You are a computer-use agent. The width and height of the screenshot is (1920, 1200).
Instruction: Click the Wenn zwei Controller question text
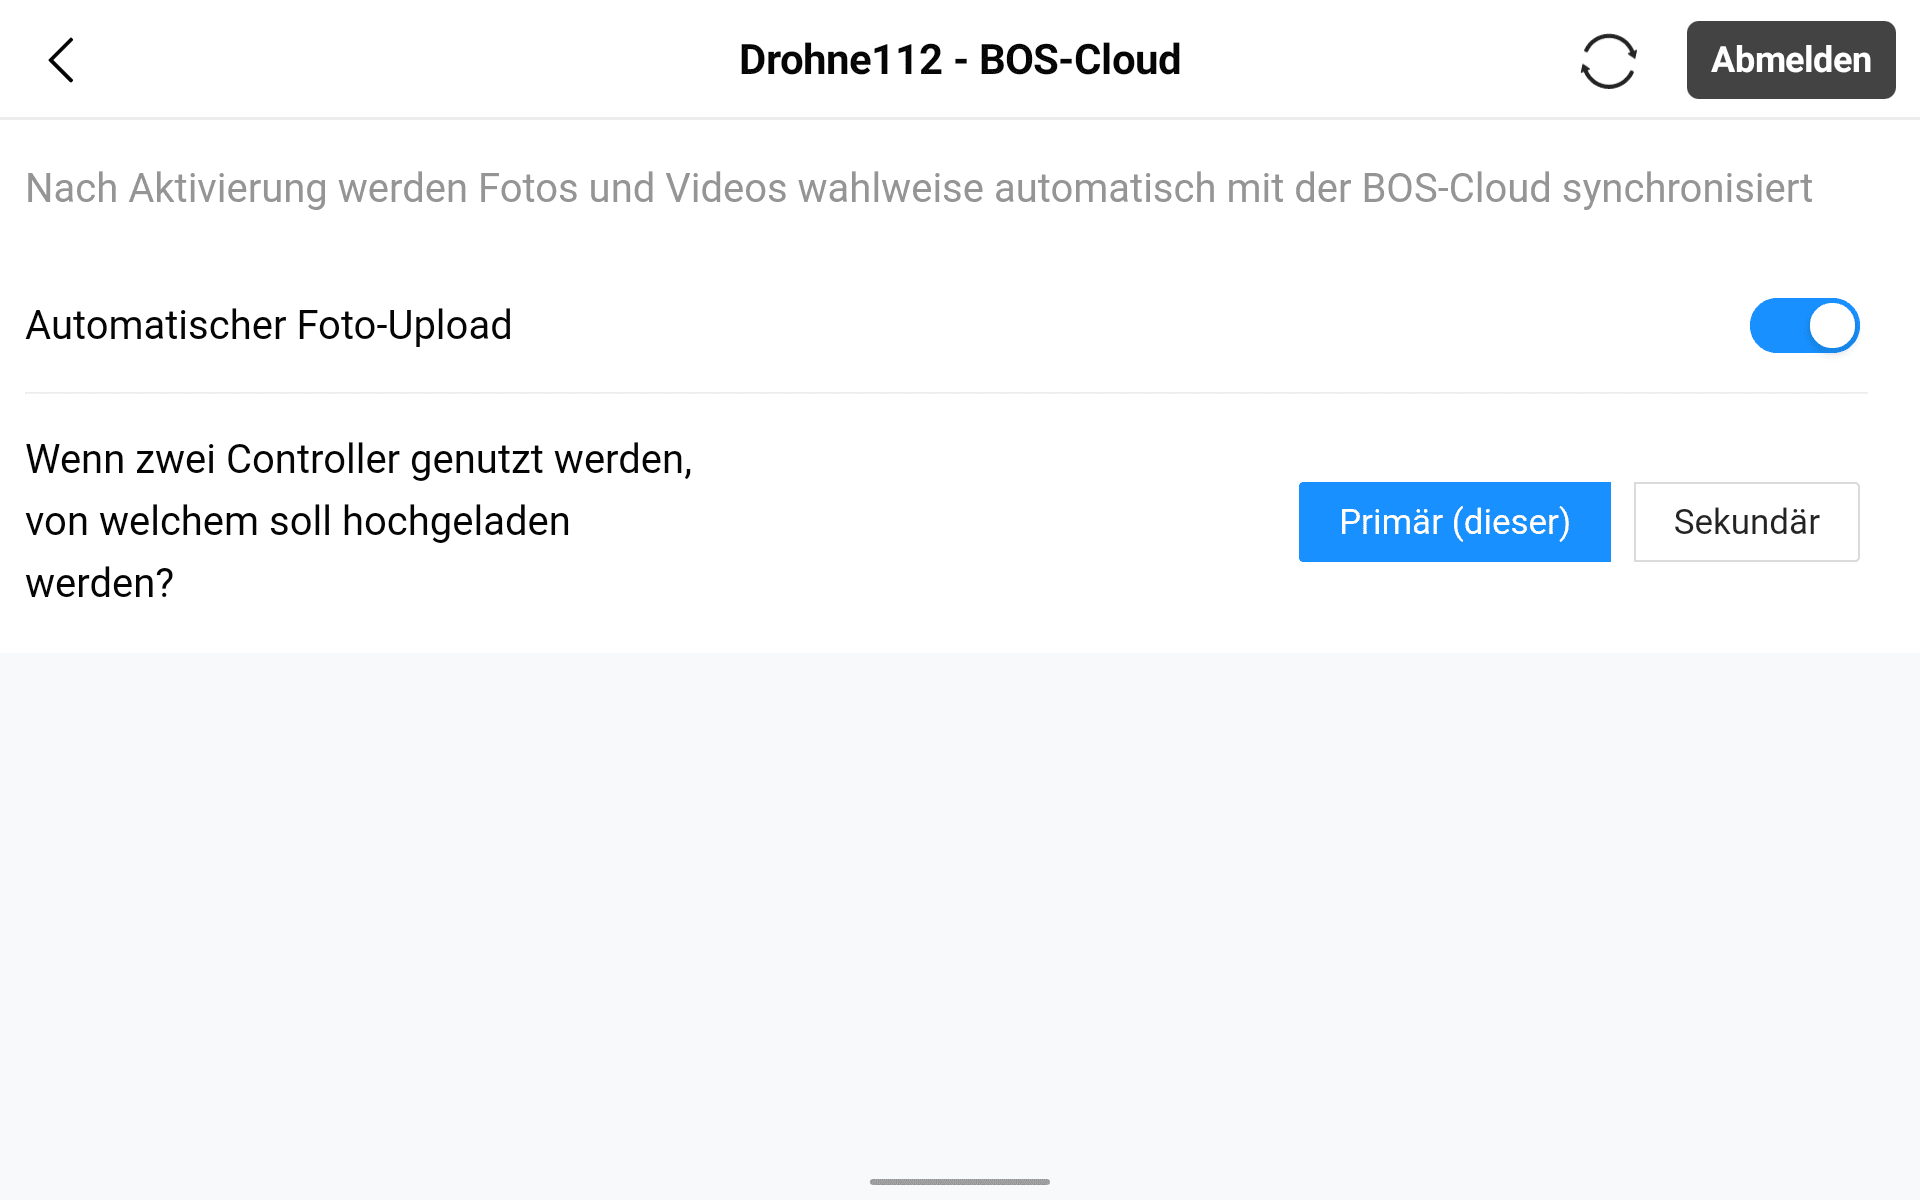click(358, 520)
